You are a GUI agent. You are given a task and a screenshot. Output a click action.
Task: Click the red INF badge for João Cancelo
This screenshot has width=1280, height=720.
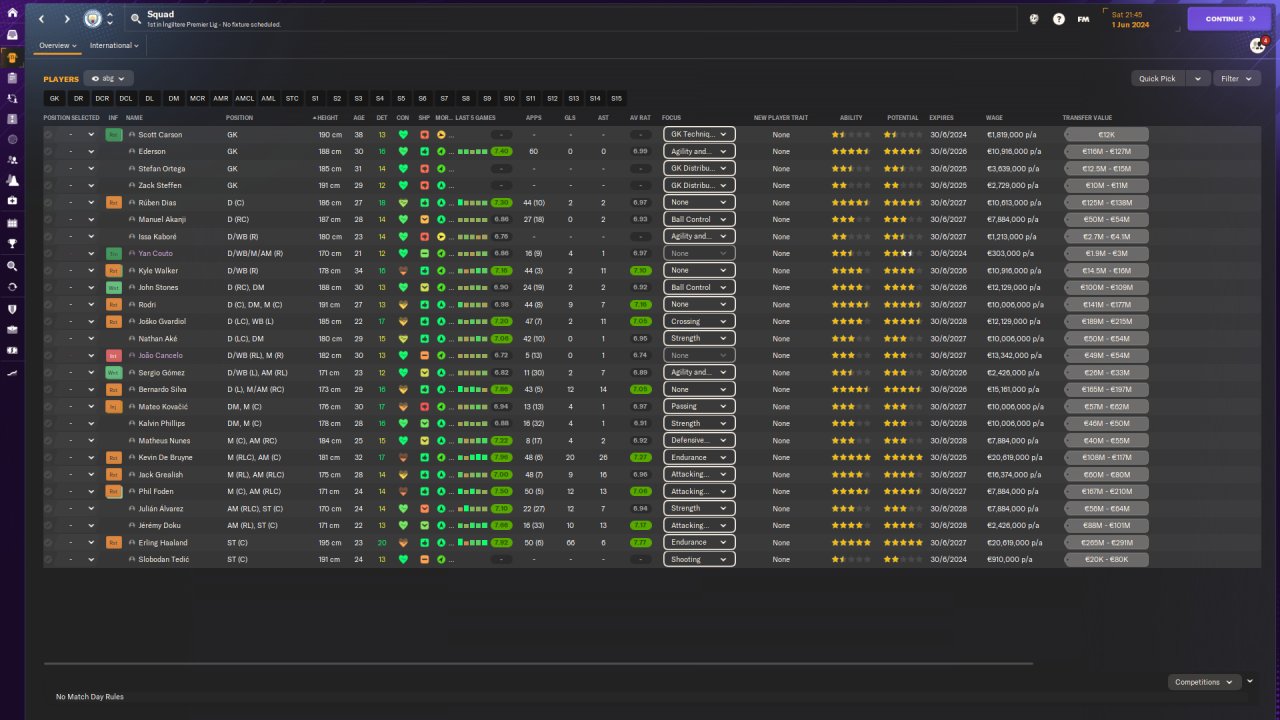(x=113, y=355)
